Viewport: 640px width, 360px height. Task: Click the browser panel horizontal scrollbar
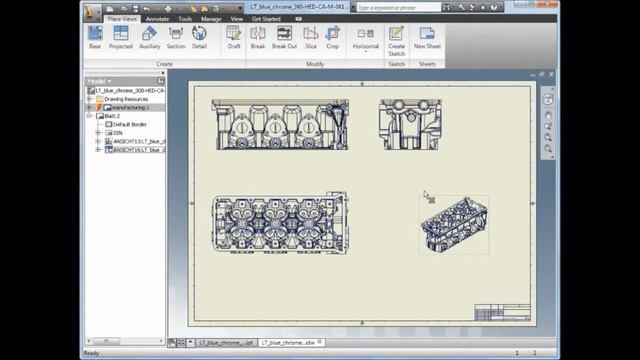click(x=125, y=340)
